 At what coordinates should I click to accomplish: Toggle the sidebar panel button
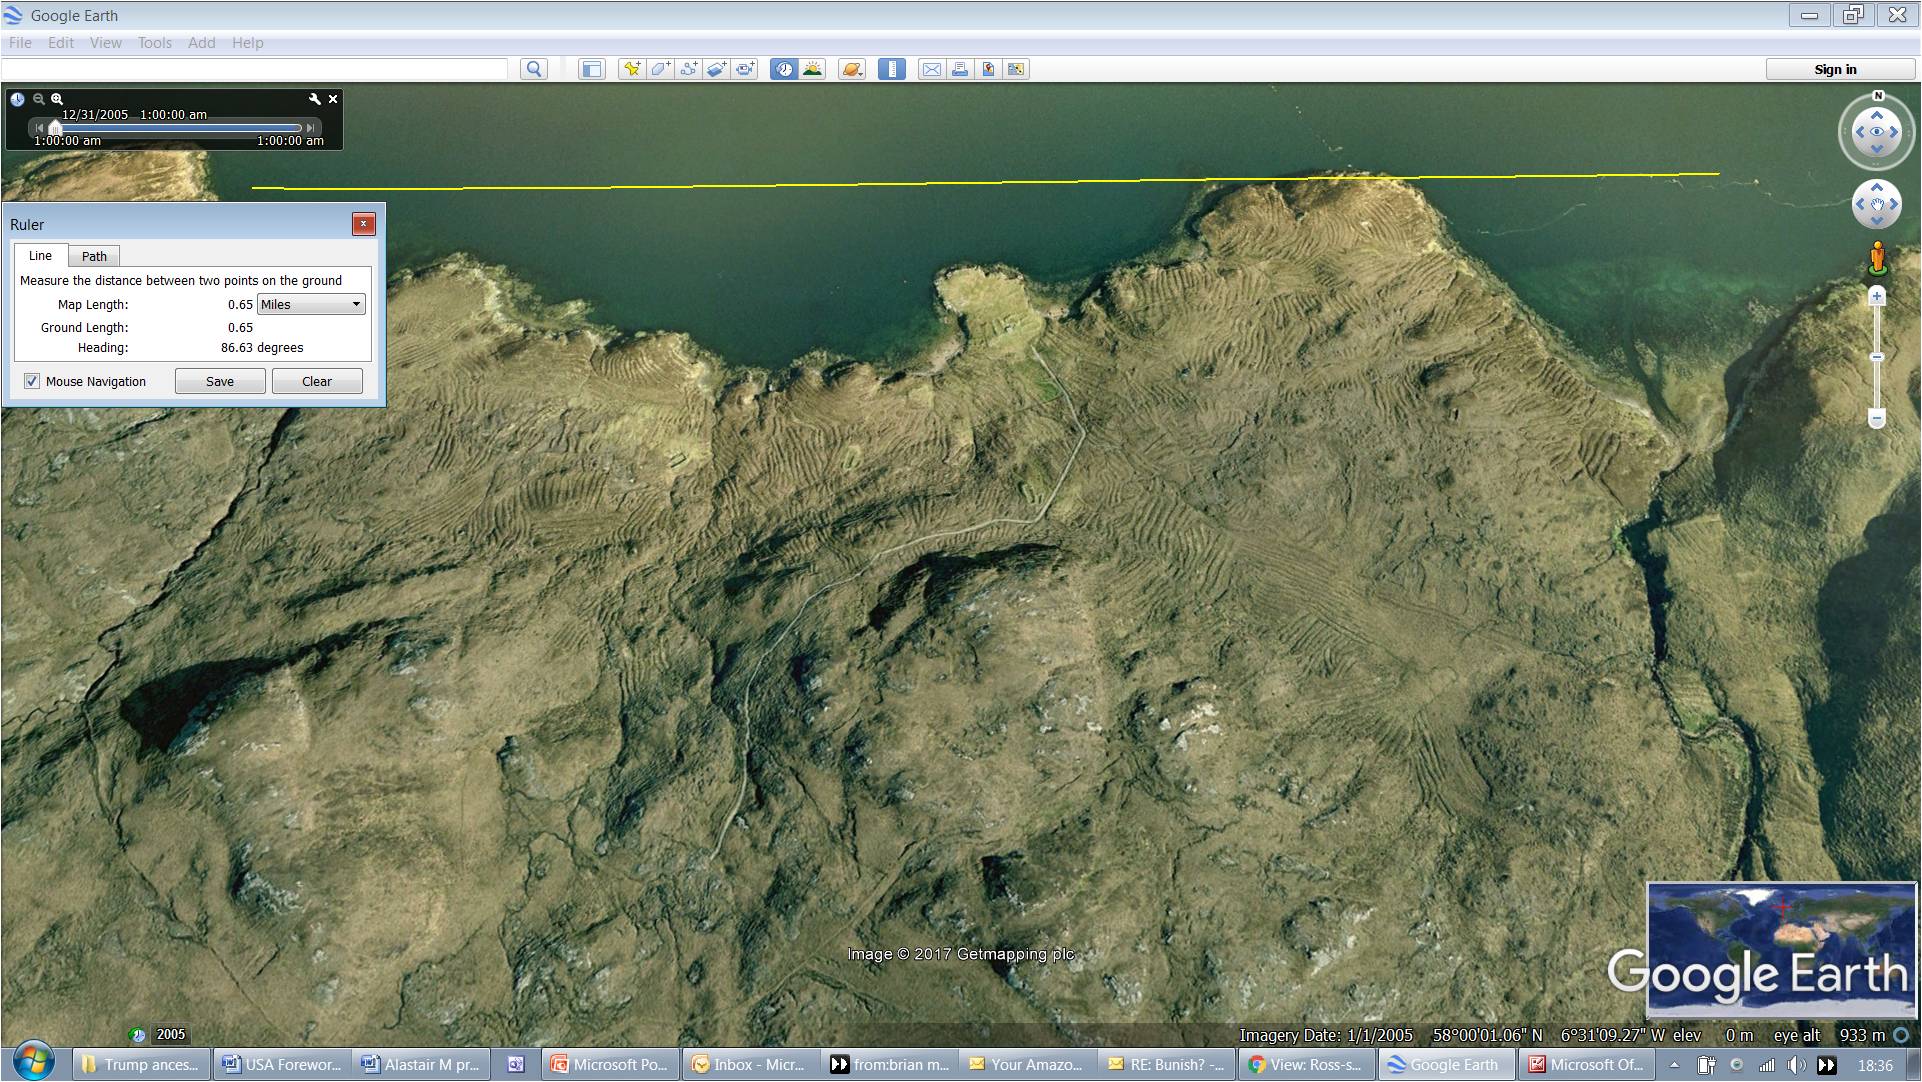592,69
